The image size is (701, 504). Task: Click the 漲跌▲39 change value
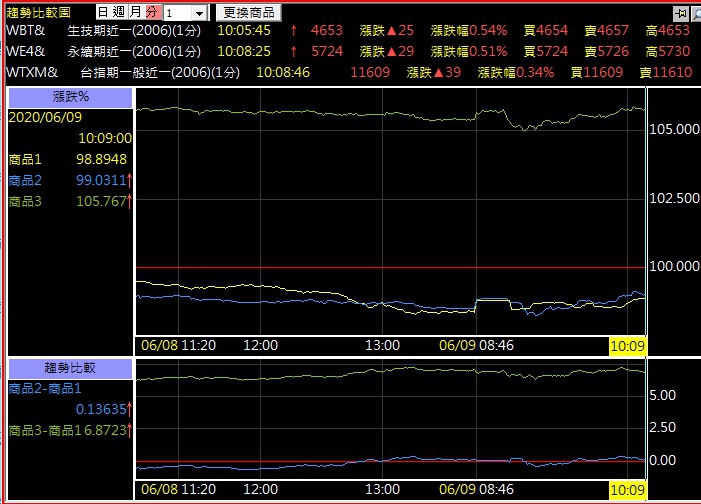click(x=434, y=72)
